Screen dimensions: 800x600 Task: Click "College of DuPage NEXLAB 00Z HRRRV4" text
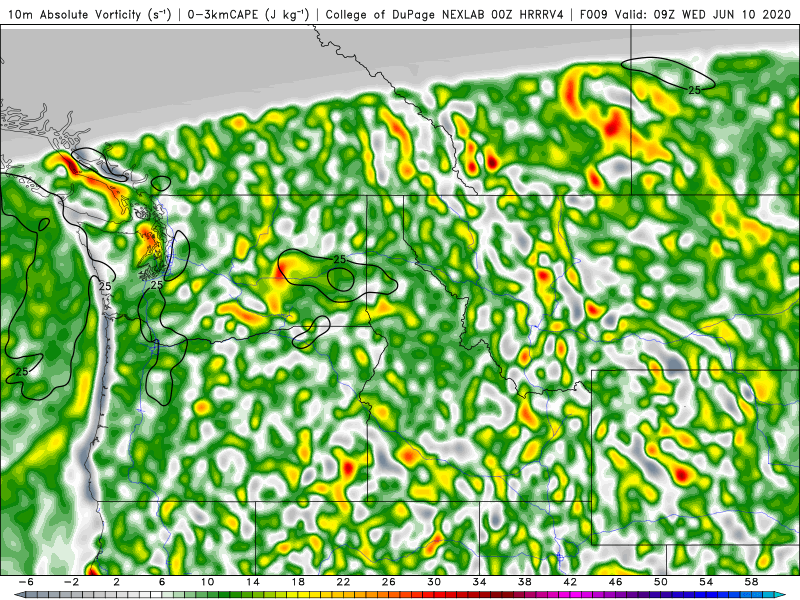(444, 15)
